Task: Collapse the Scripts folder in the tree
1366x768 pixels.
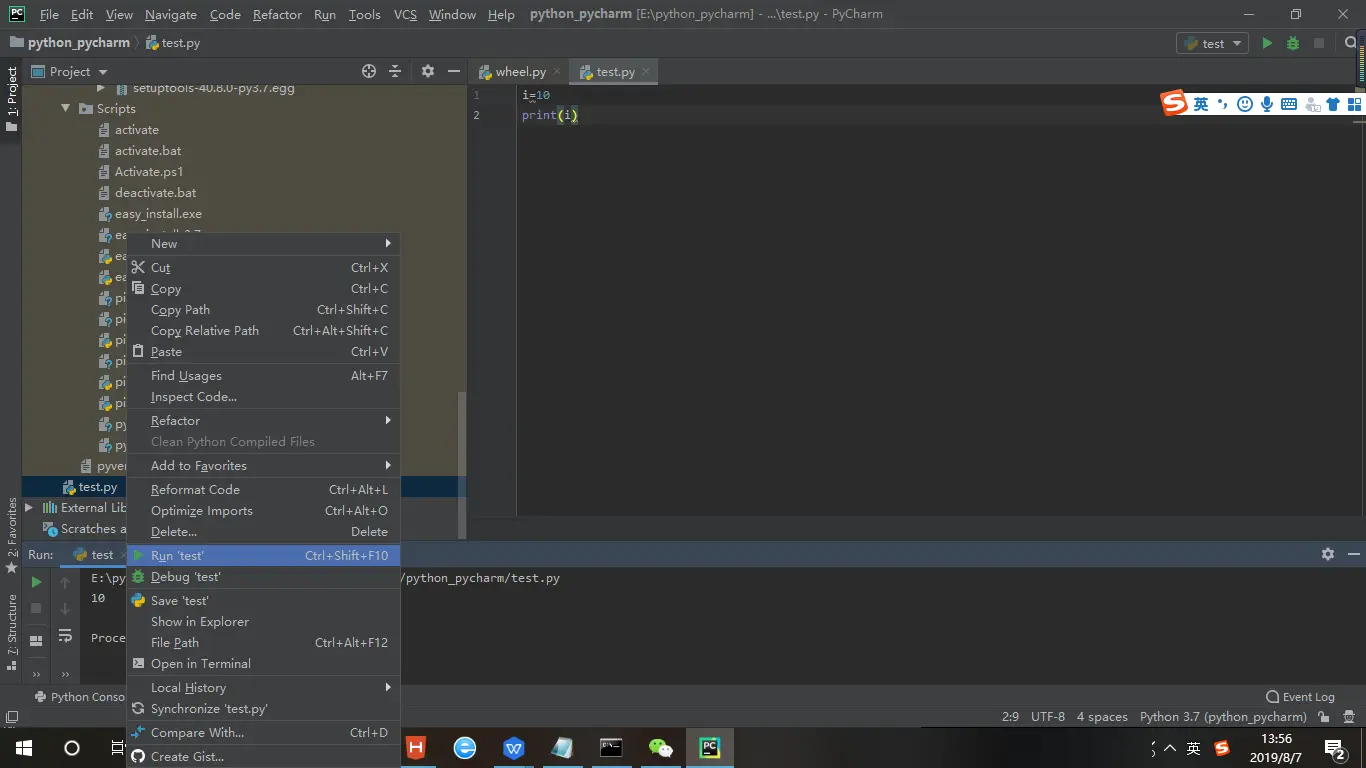Action: pos(66,108)
